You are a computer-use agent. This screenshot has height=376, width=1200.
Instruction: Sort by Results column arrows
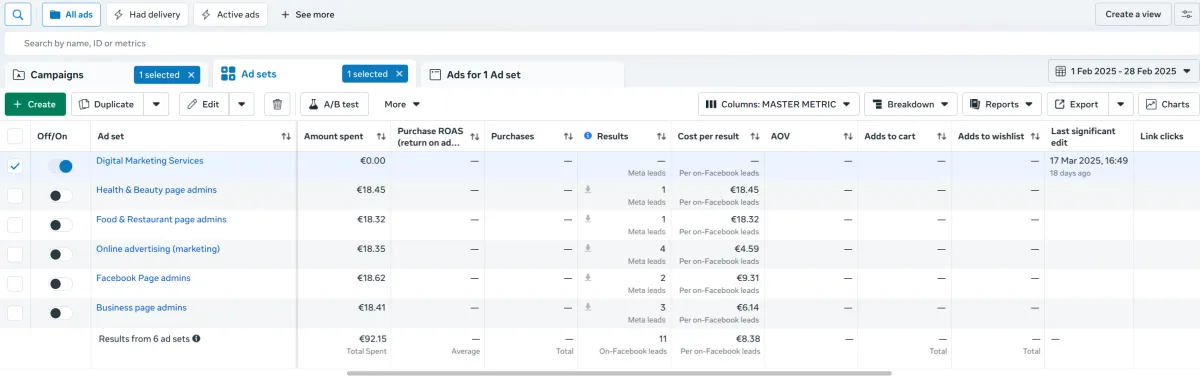point(661,136)
